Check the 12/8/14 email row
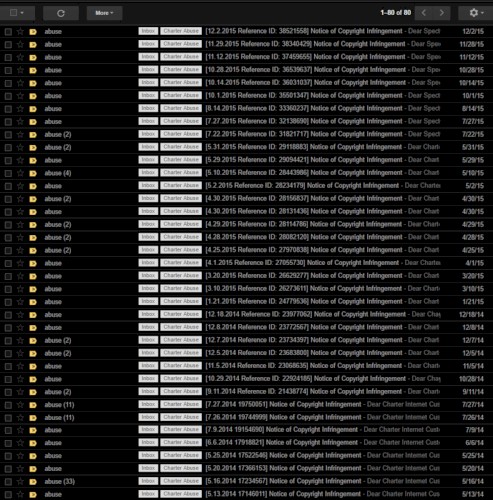This screenshot has height=500, width=493. click(x=8, y=328)
